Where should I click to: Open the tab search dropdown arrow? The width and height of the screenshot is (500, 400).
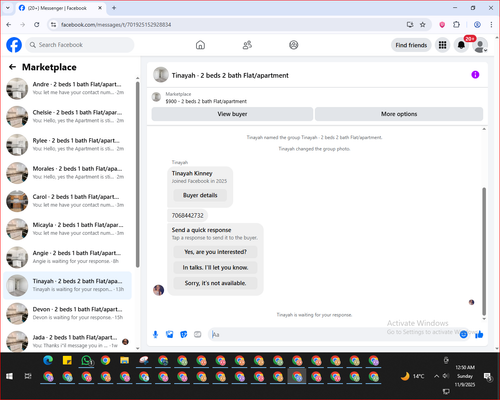(8, 8)
